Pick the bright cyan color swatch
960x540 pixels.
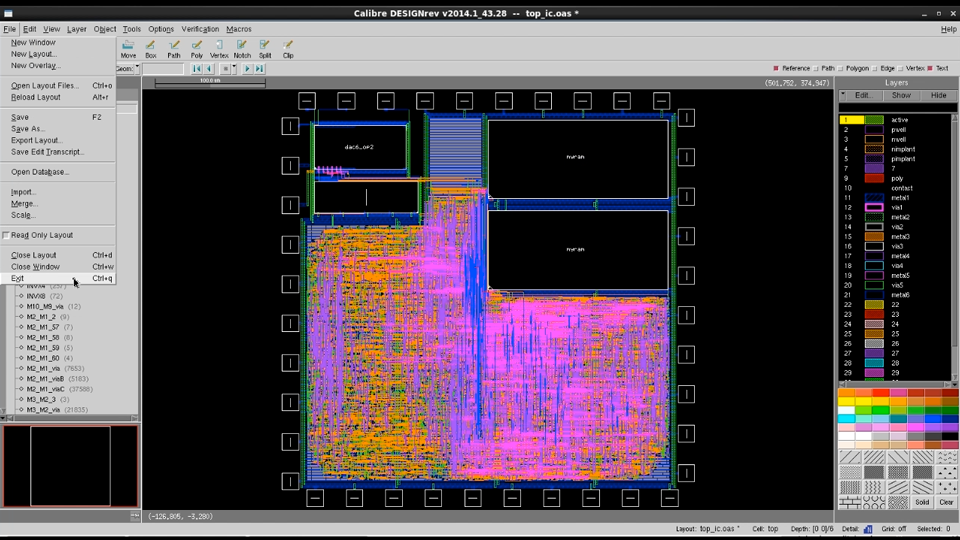[846, 419]
